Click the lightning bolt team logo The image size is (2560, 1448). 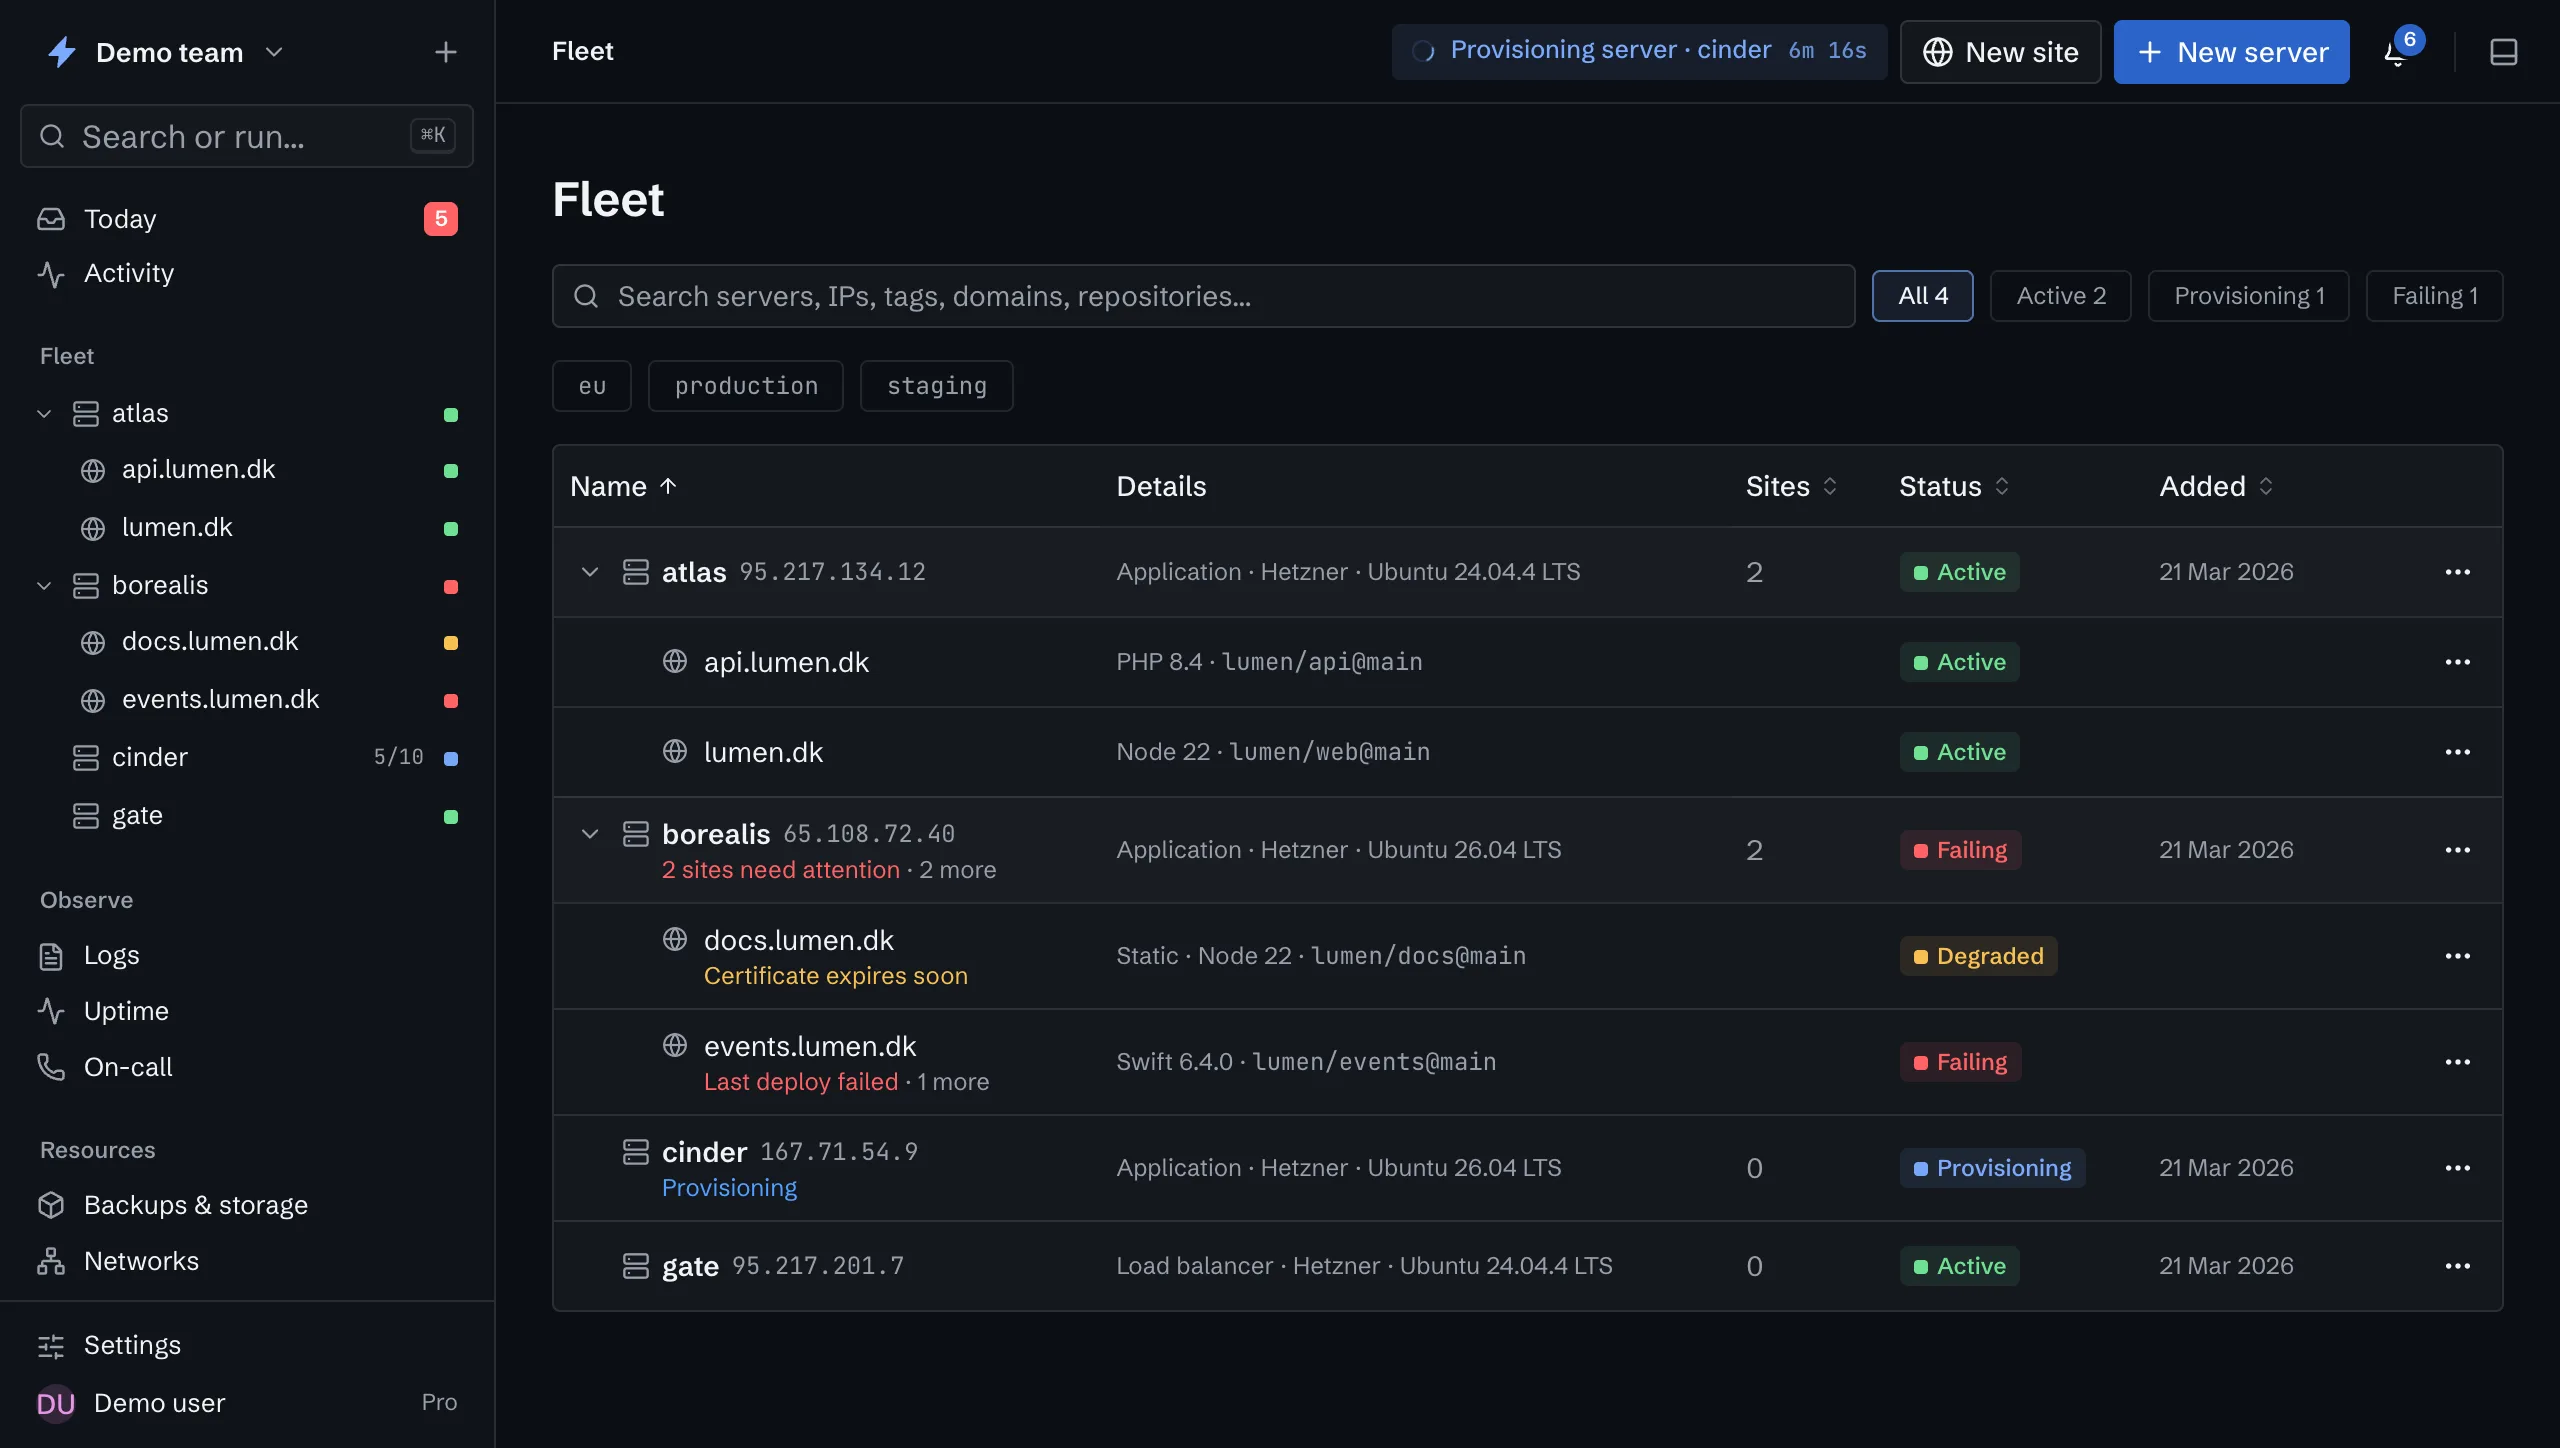pos(62,52)
